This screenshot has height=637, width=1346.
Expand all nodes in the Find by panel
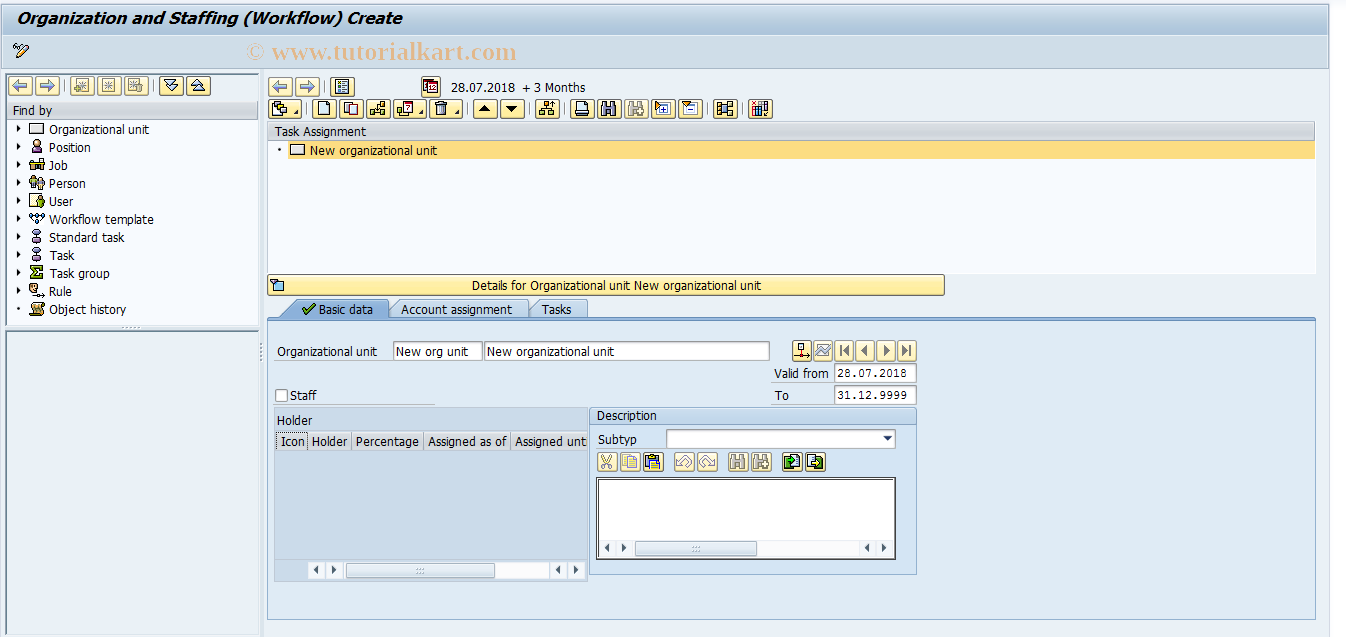[172, 86]
